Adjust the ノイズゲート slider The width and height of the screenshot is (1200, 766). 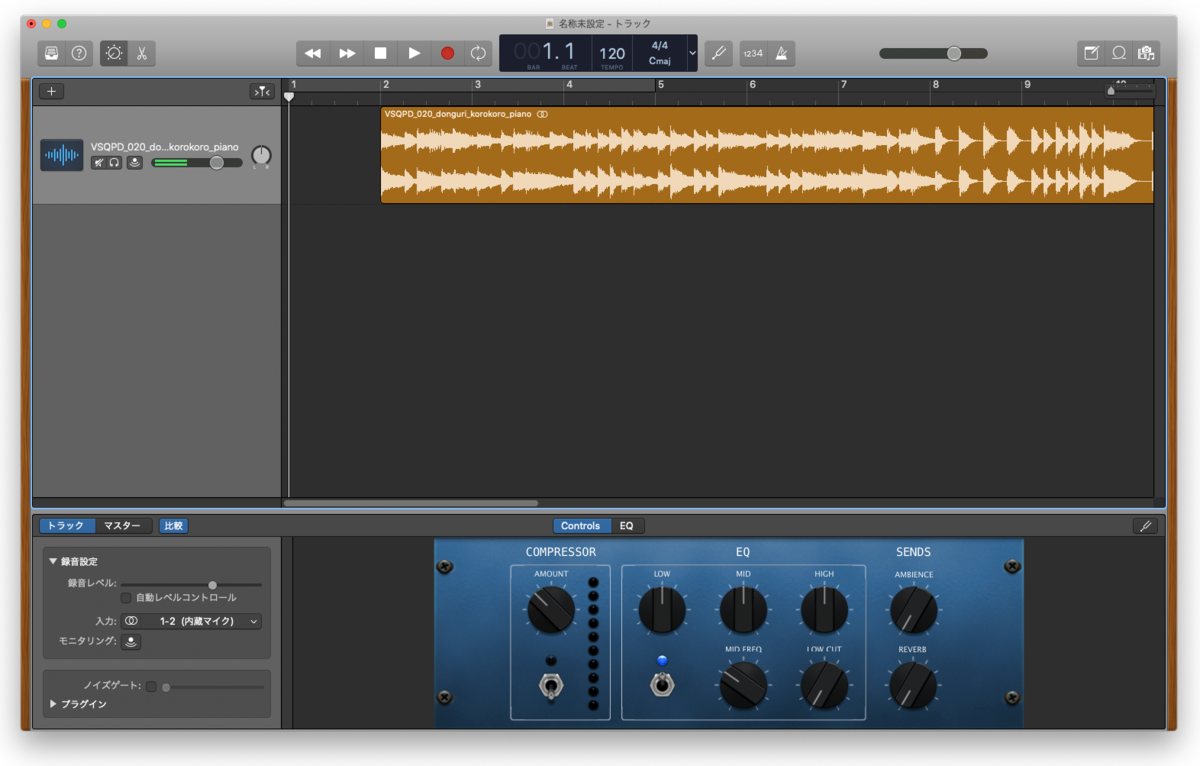click(x=212, y=687)
